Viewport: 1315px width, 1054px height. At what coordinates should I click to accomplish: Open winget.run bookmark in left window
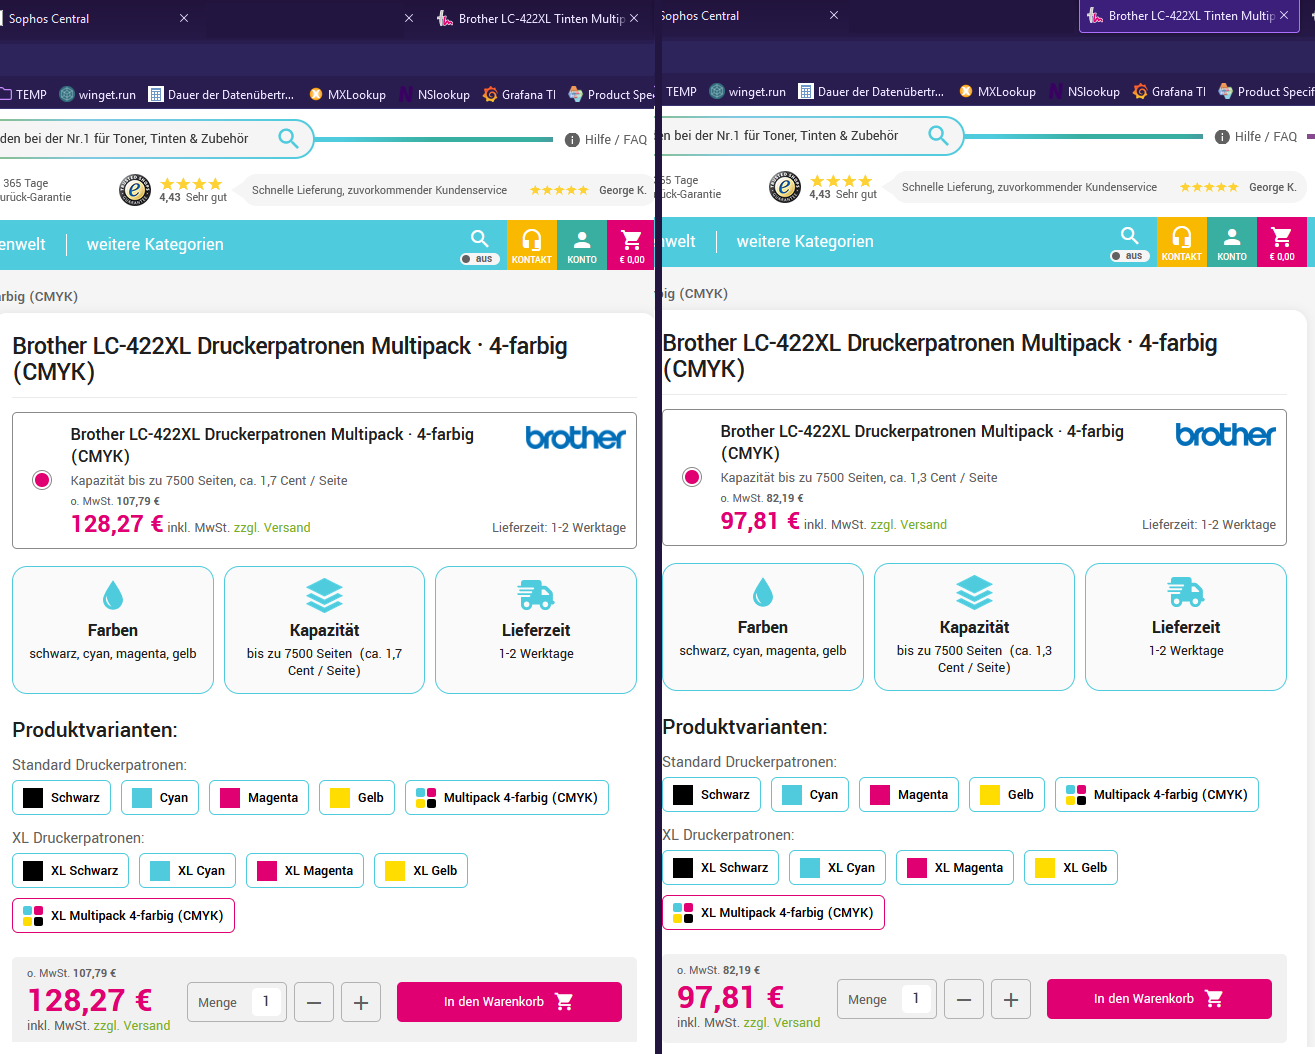pyautogui.click(x=97, y=95)
